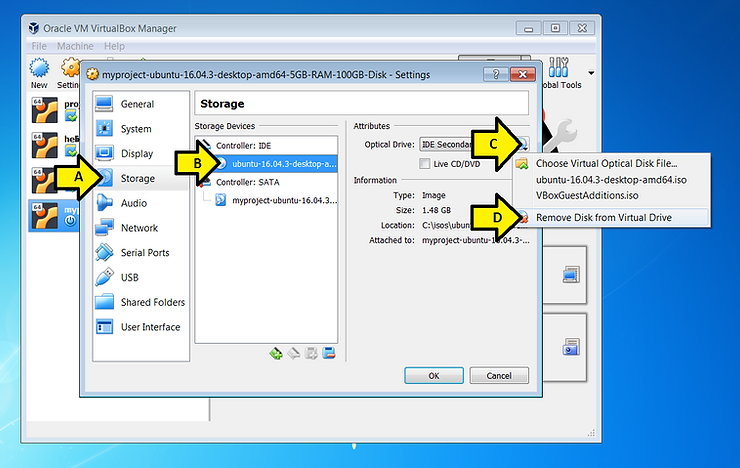The image size is (740, 468).
Task: Toggle the Live CD/DVD checkbox
Action: tap(425, 164)
